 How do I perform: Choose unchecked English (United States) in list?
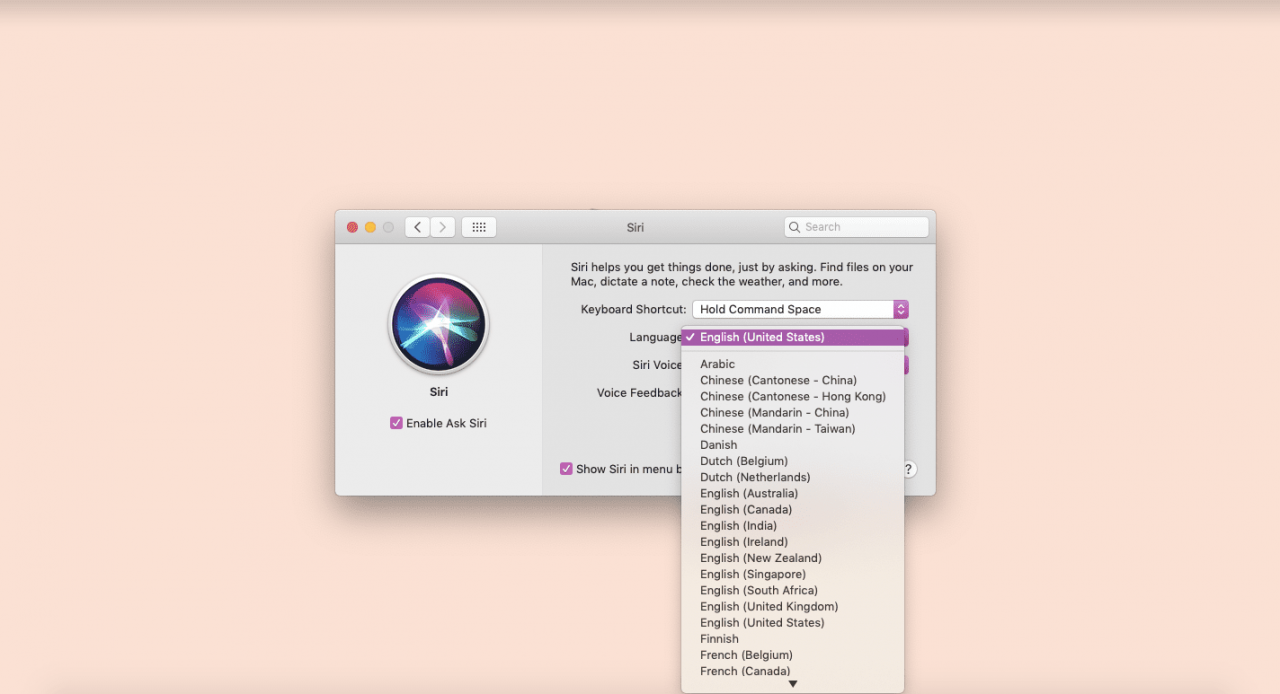coord(793,622)
